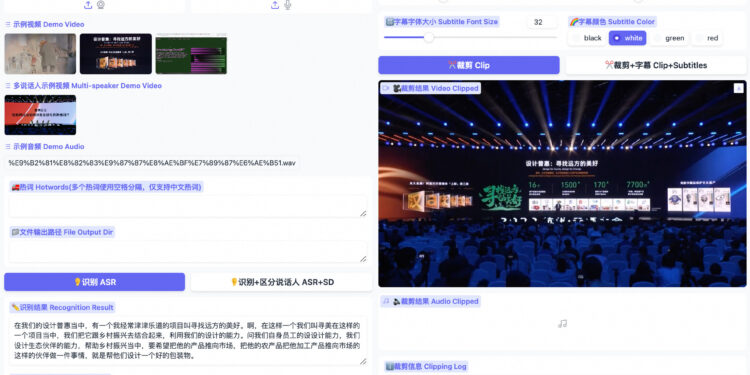Select the demo audio .wav file
Image resolution: width=750 pixels, height=375 pixels.
[x=152, y=163]
